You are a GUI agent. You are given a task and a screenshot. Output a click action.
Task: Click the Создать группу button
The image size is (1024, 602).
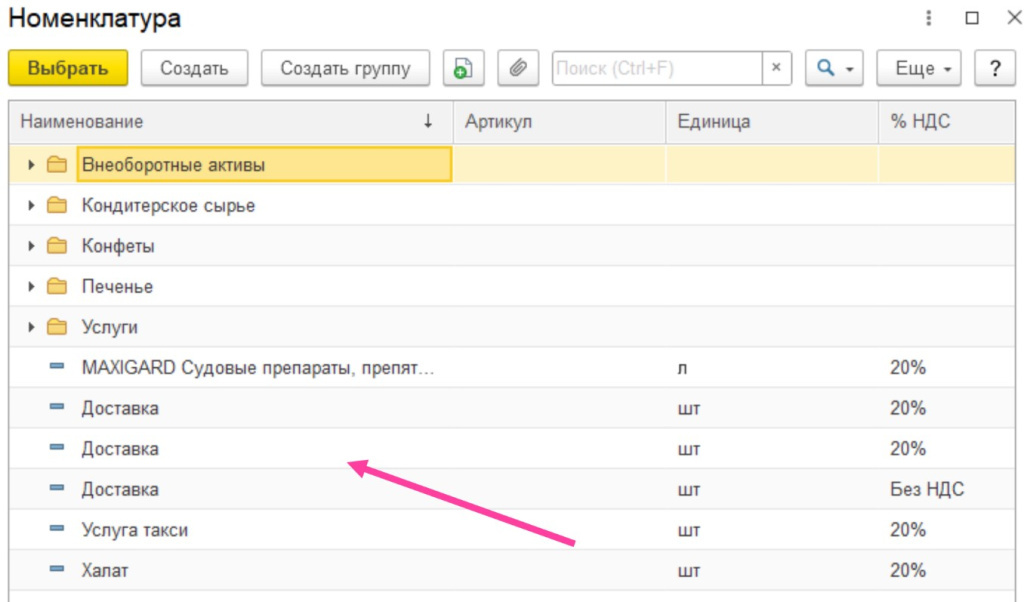pyautogui.click(x=345, y=68)
